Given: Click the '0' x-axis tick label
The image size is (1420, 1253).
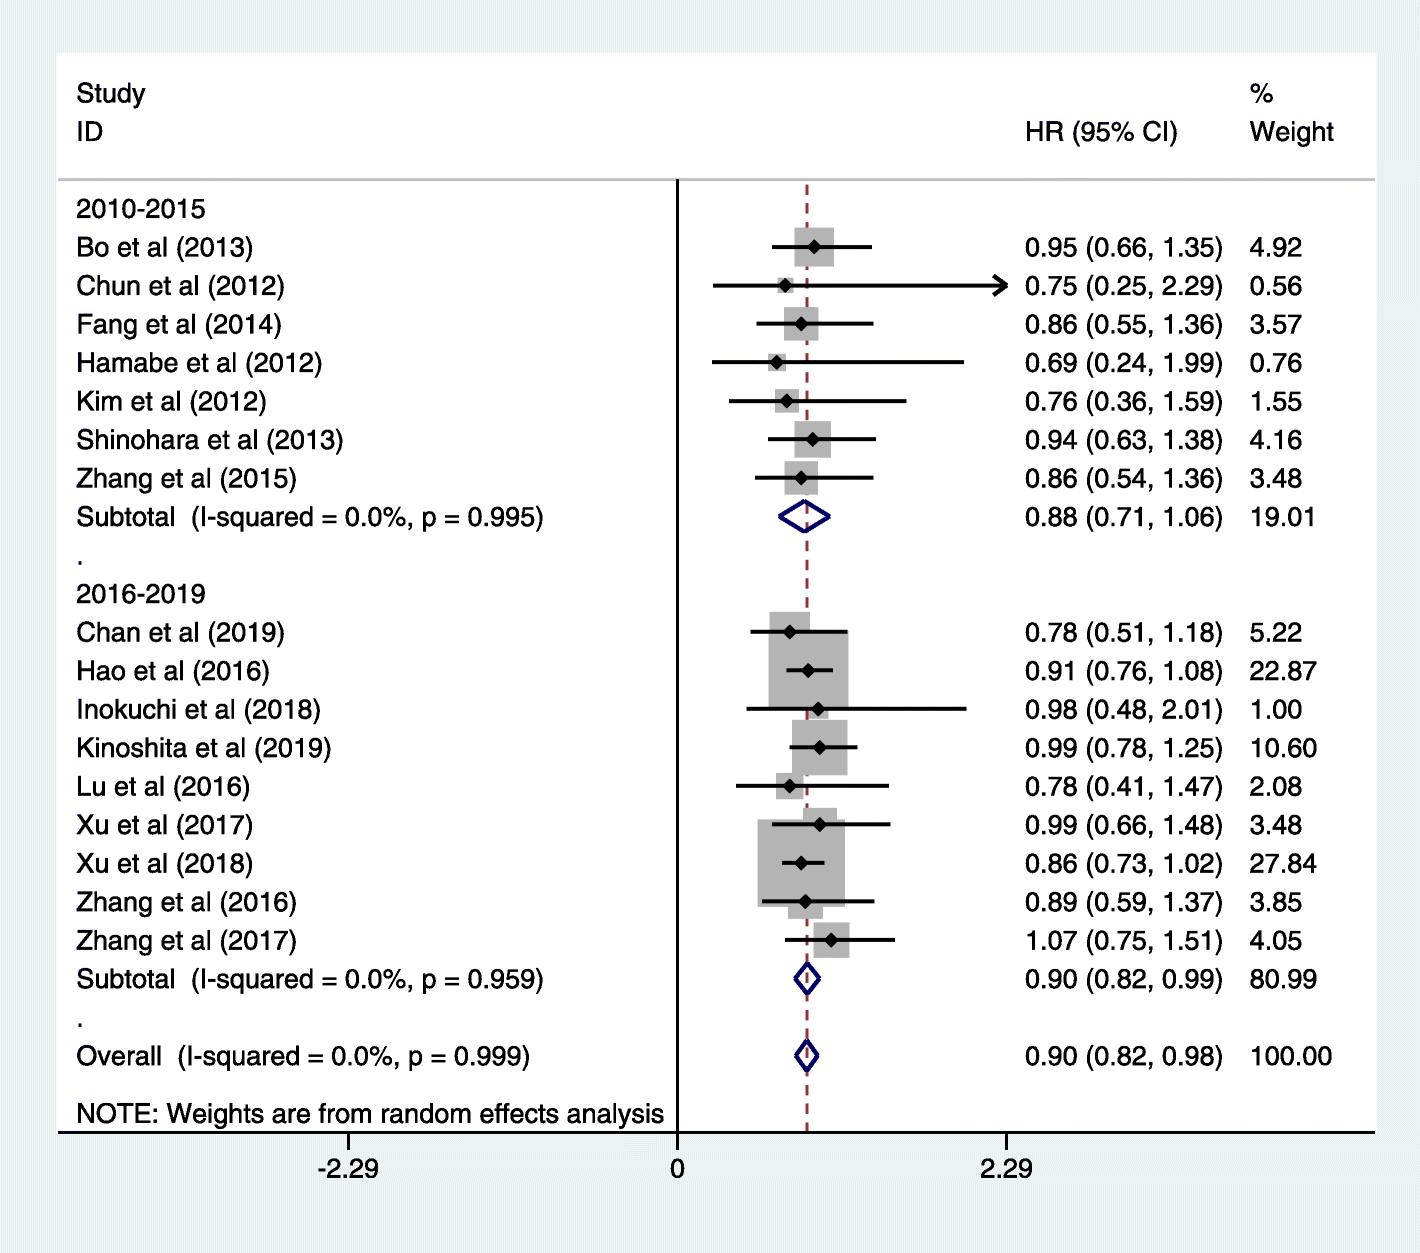Looking at the screenshot, I should (677, 1169).
